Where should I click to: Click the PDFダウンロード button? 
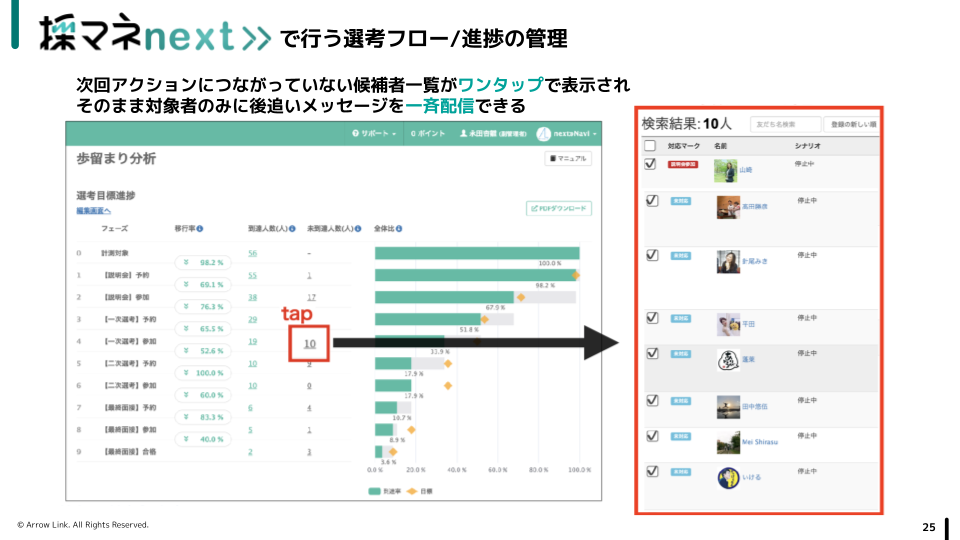(558, 208)
